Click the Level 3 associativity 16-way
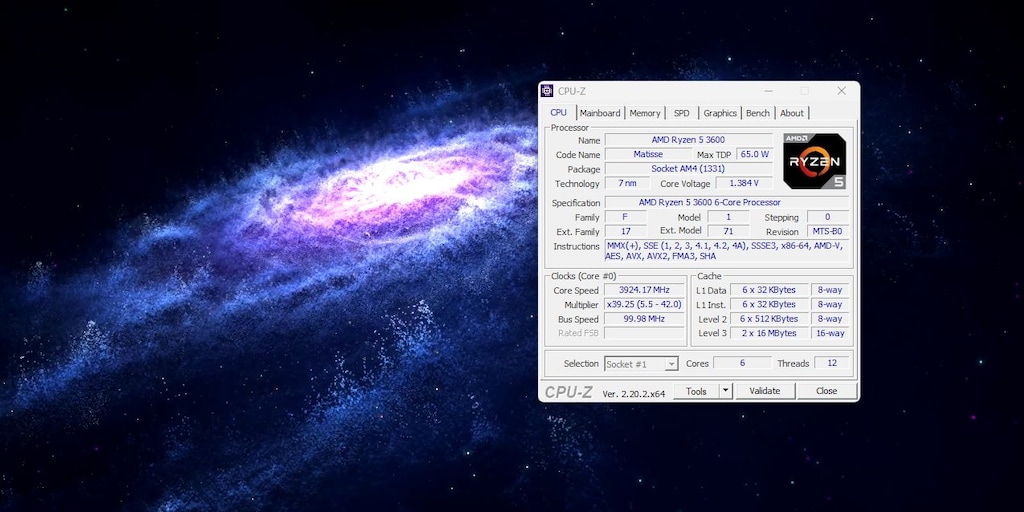1024x512 pixels. pyautogui.click(x=830, y=333)
